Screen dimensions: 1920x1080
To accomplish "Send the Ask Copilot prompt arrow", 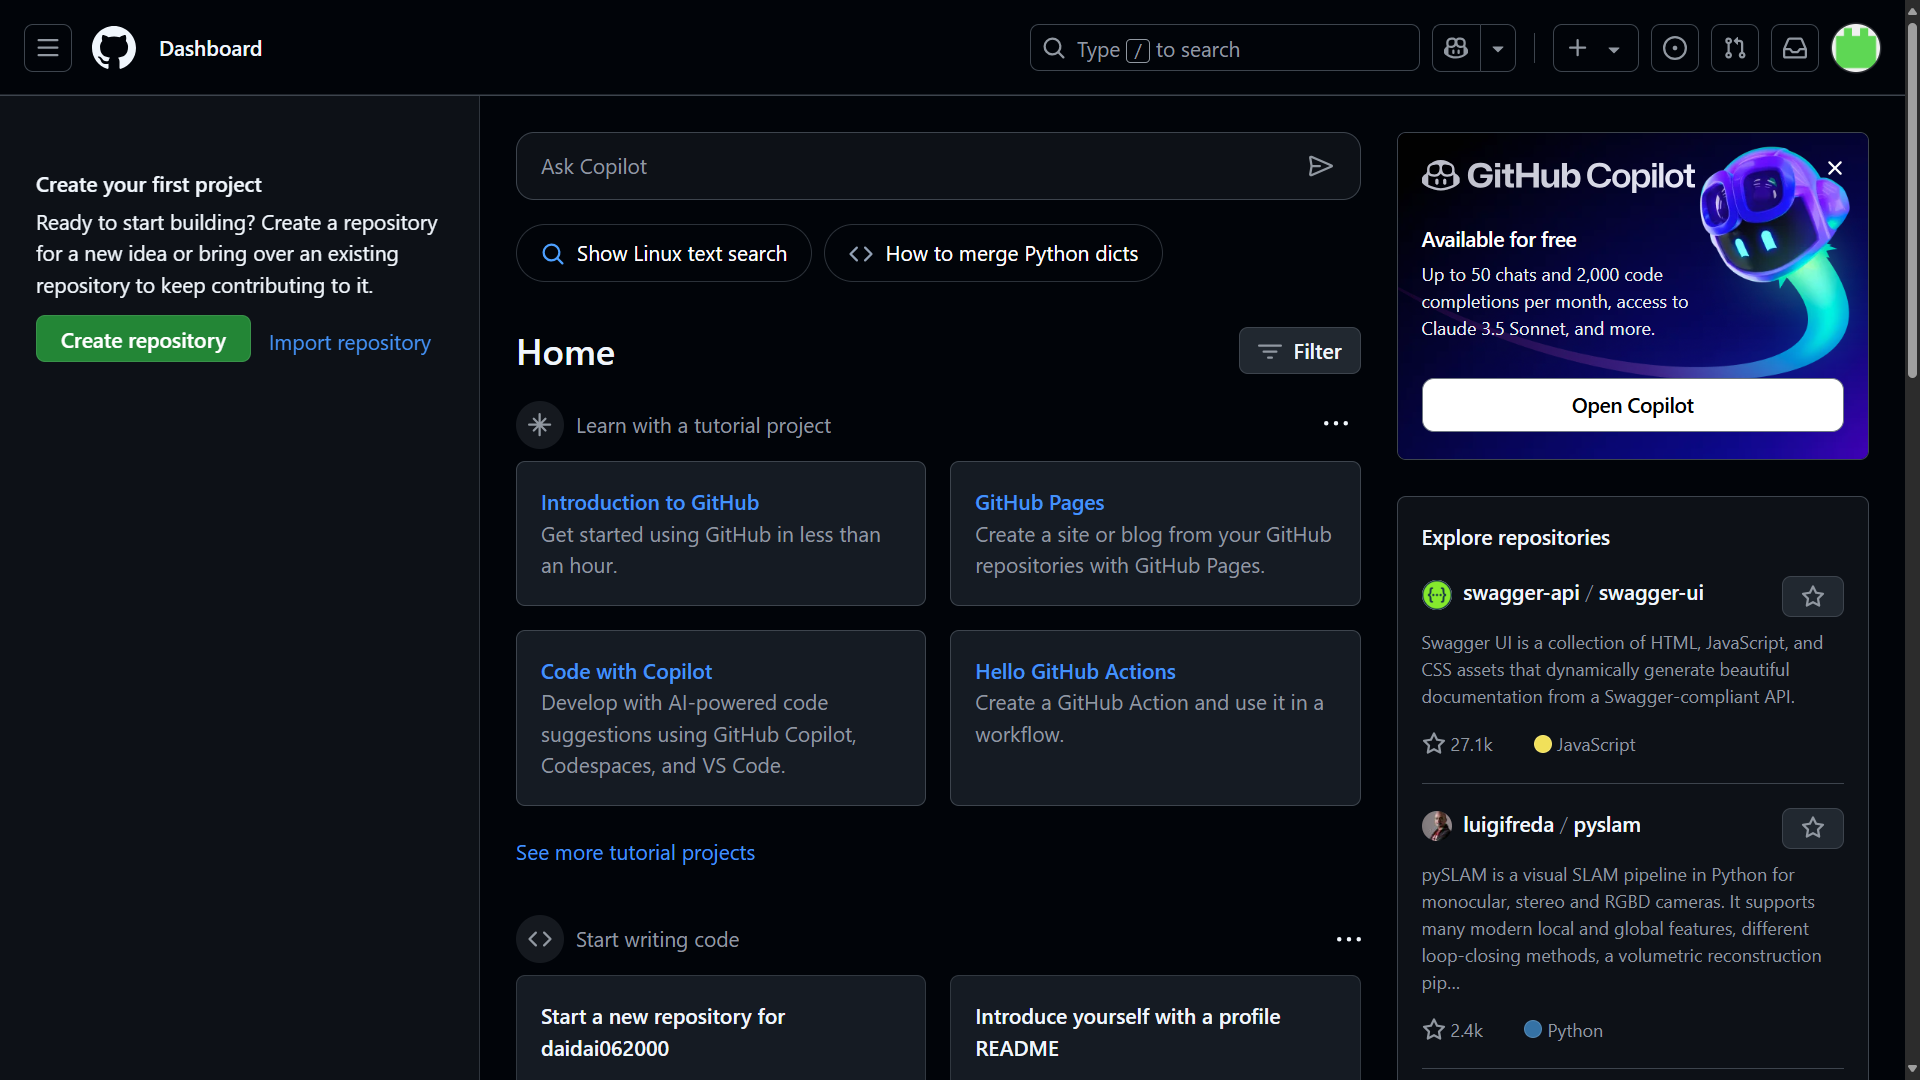I will click(1321, 166).
